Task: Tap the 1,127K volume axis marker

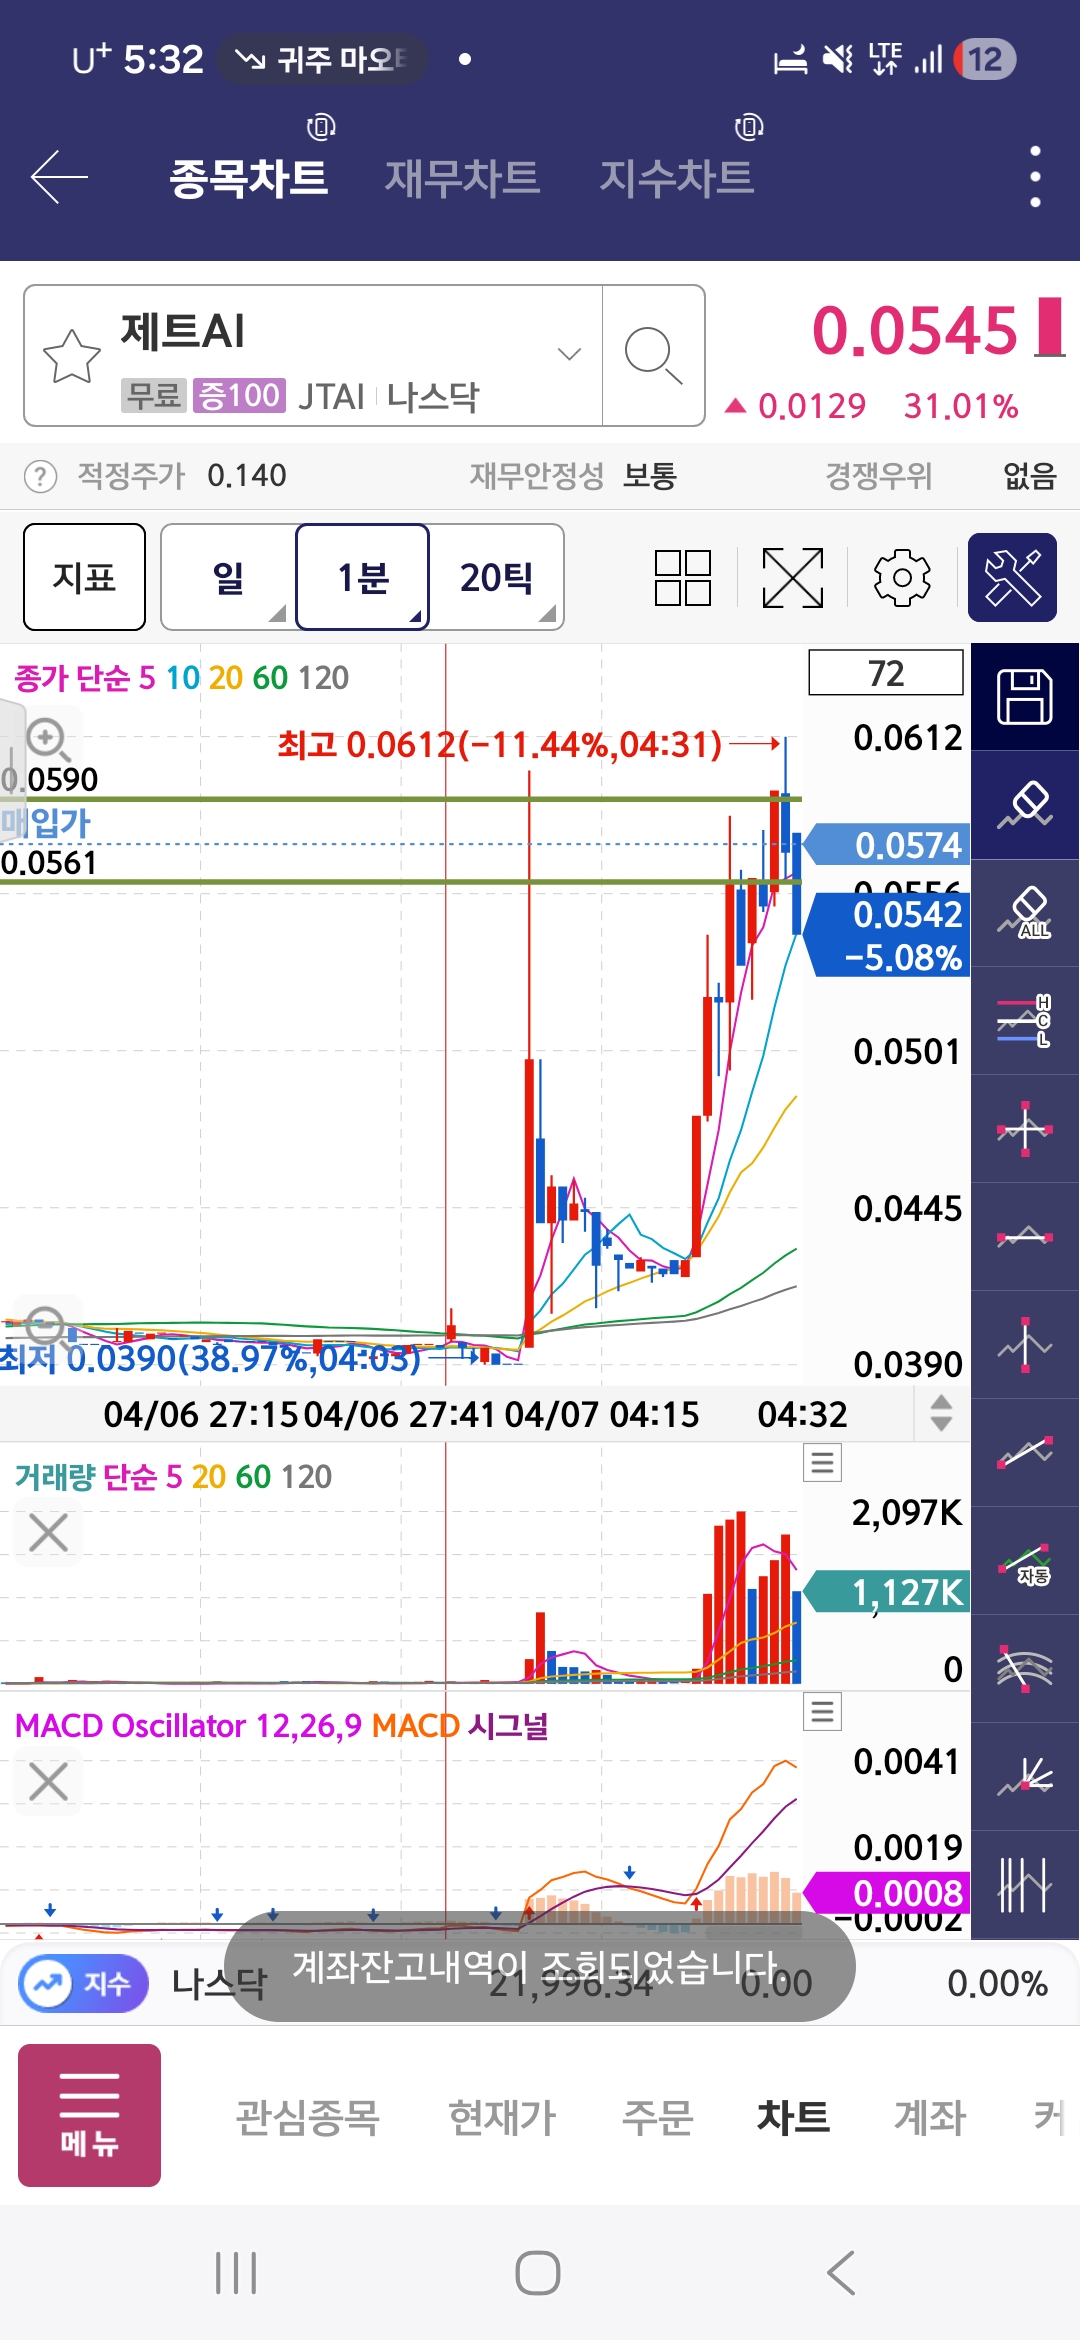Action: [x=887, y=1591]
